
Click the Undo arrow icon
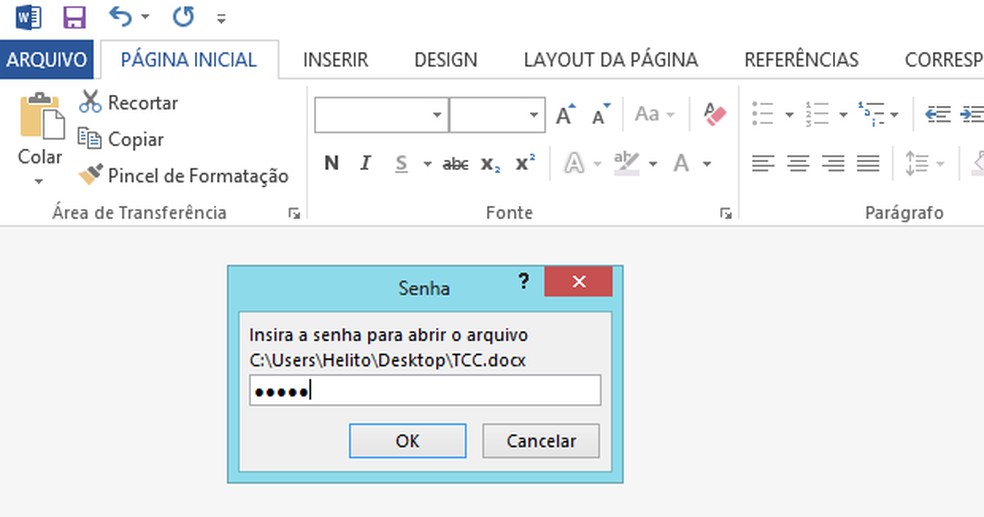click(120, 17)
